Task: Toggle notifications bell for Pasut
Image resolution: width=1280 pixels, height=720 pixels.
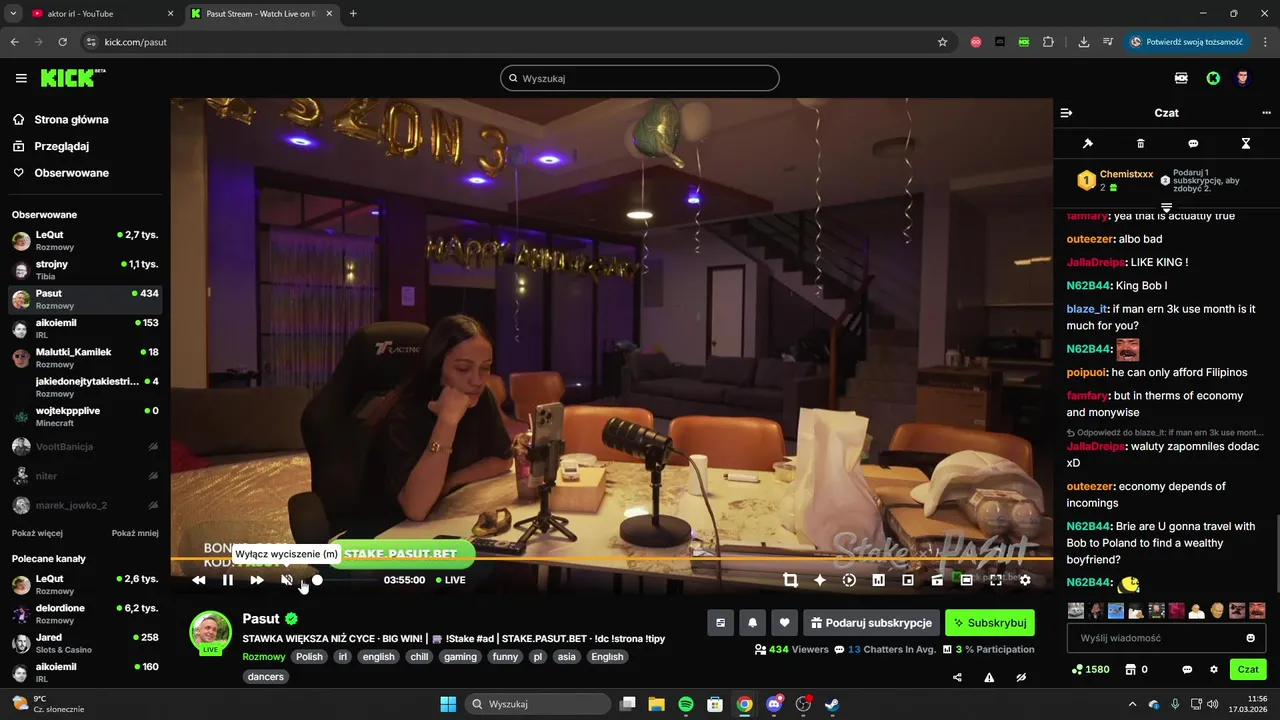Action: [x=752, y=623]
